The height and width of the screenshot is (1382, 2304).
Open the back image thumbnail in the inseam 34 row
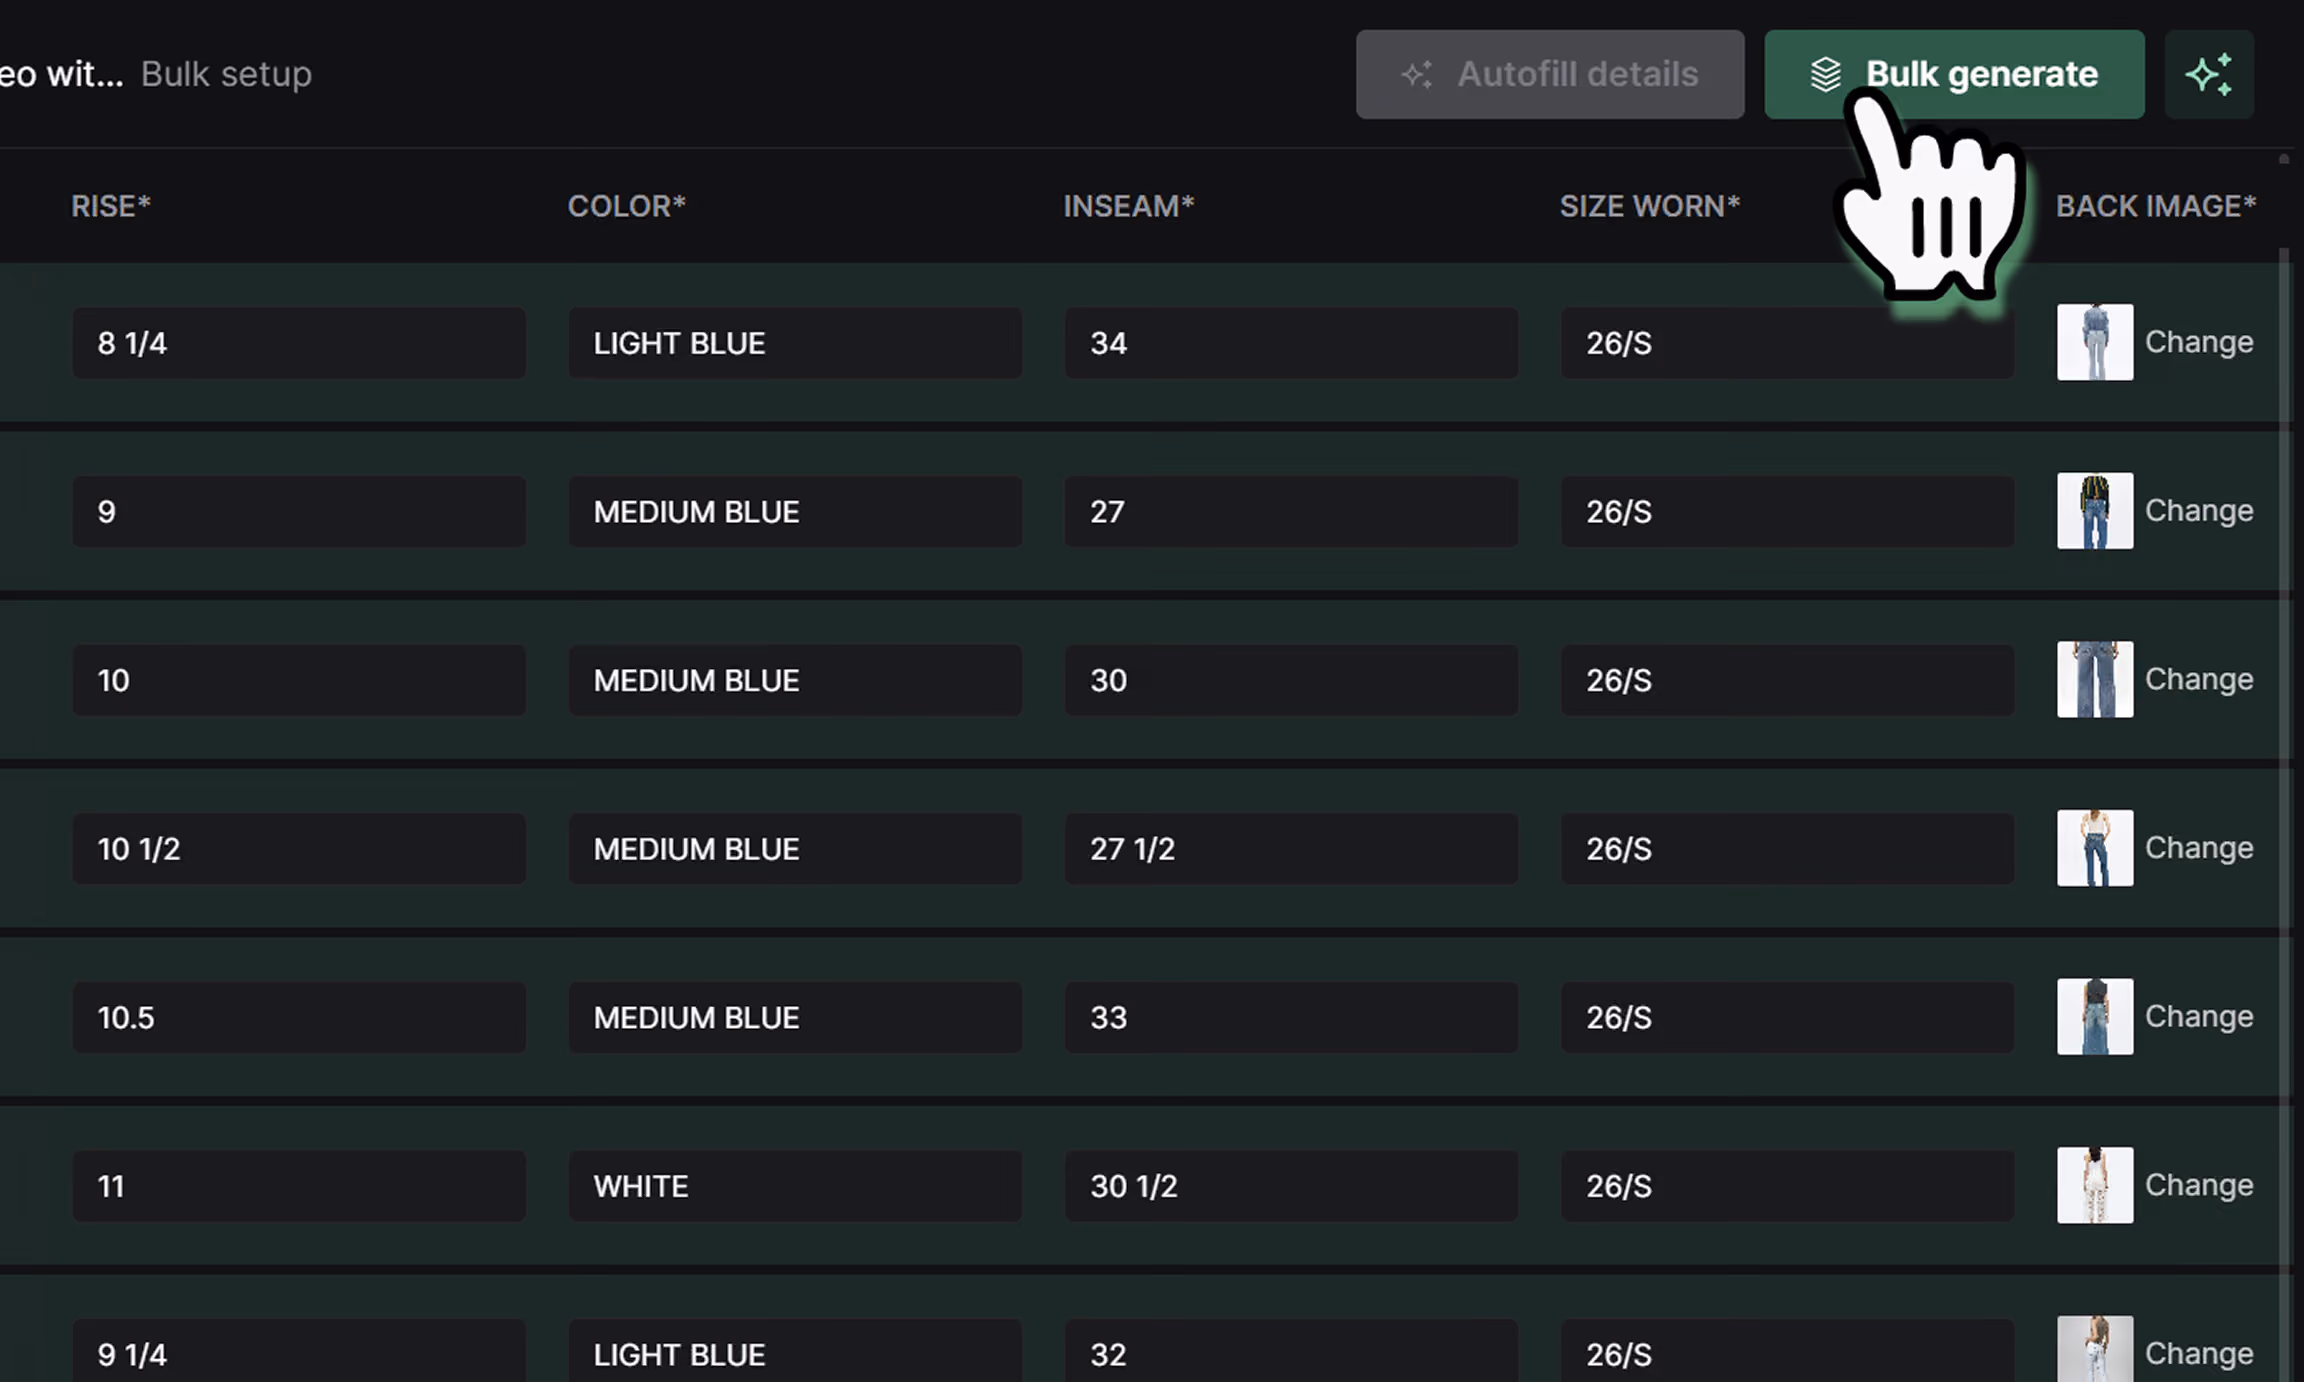pyautogui.click(x=2095, y=342)
